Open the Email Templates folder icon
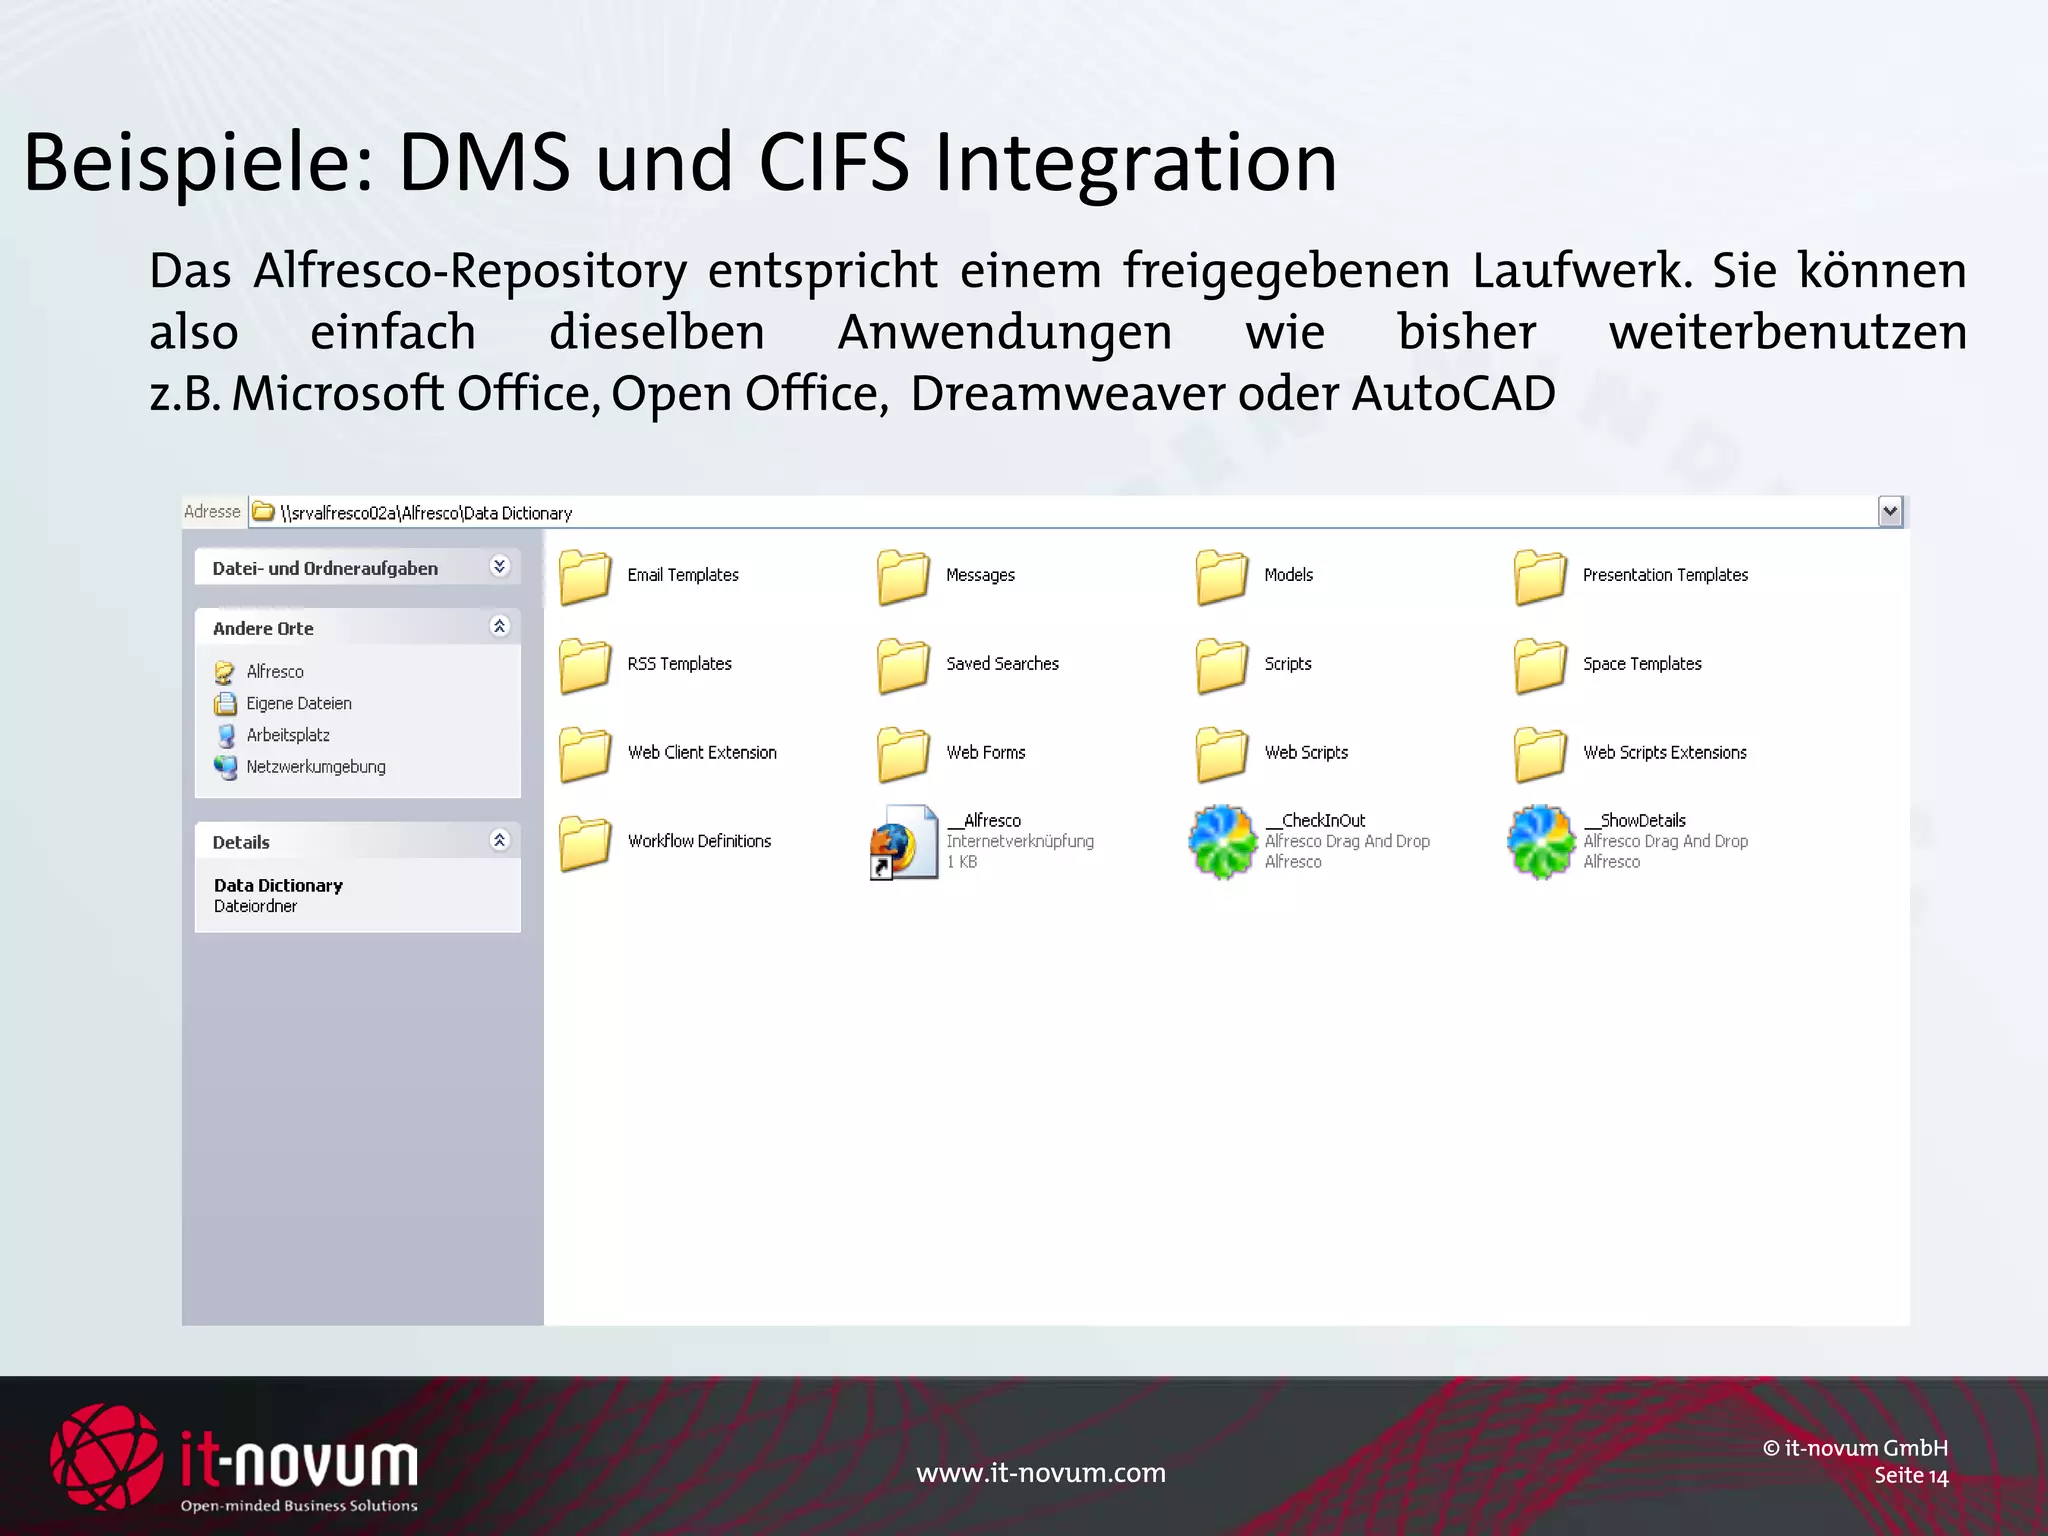The height and width of the screenshot is (1536, 2048). (x=585, y=577)
